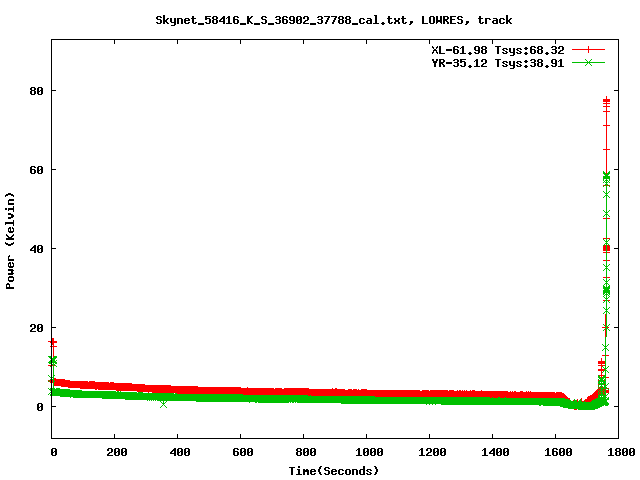Screen dimensions: 640x480
Task: Click the red peak point near 78 Kelvin
Action: [607, 100]
